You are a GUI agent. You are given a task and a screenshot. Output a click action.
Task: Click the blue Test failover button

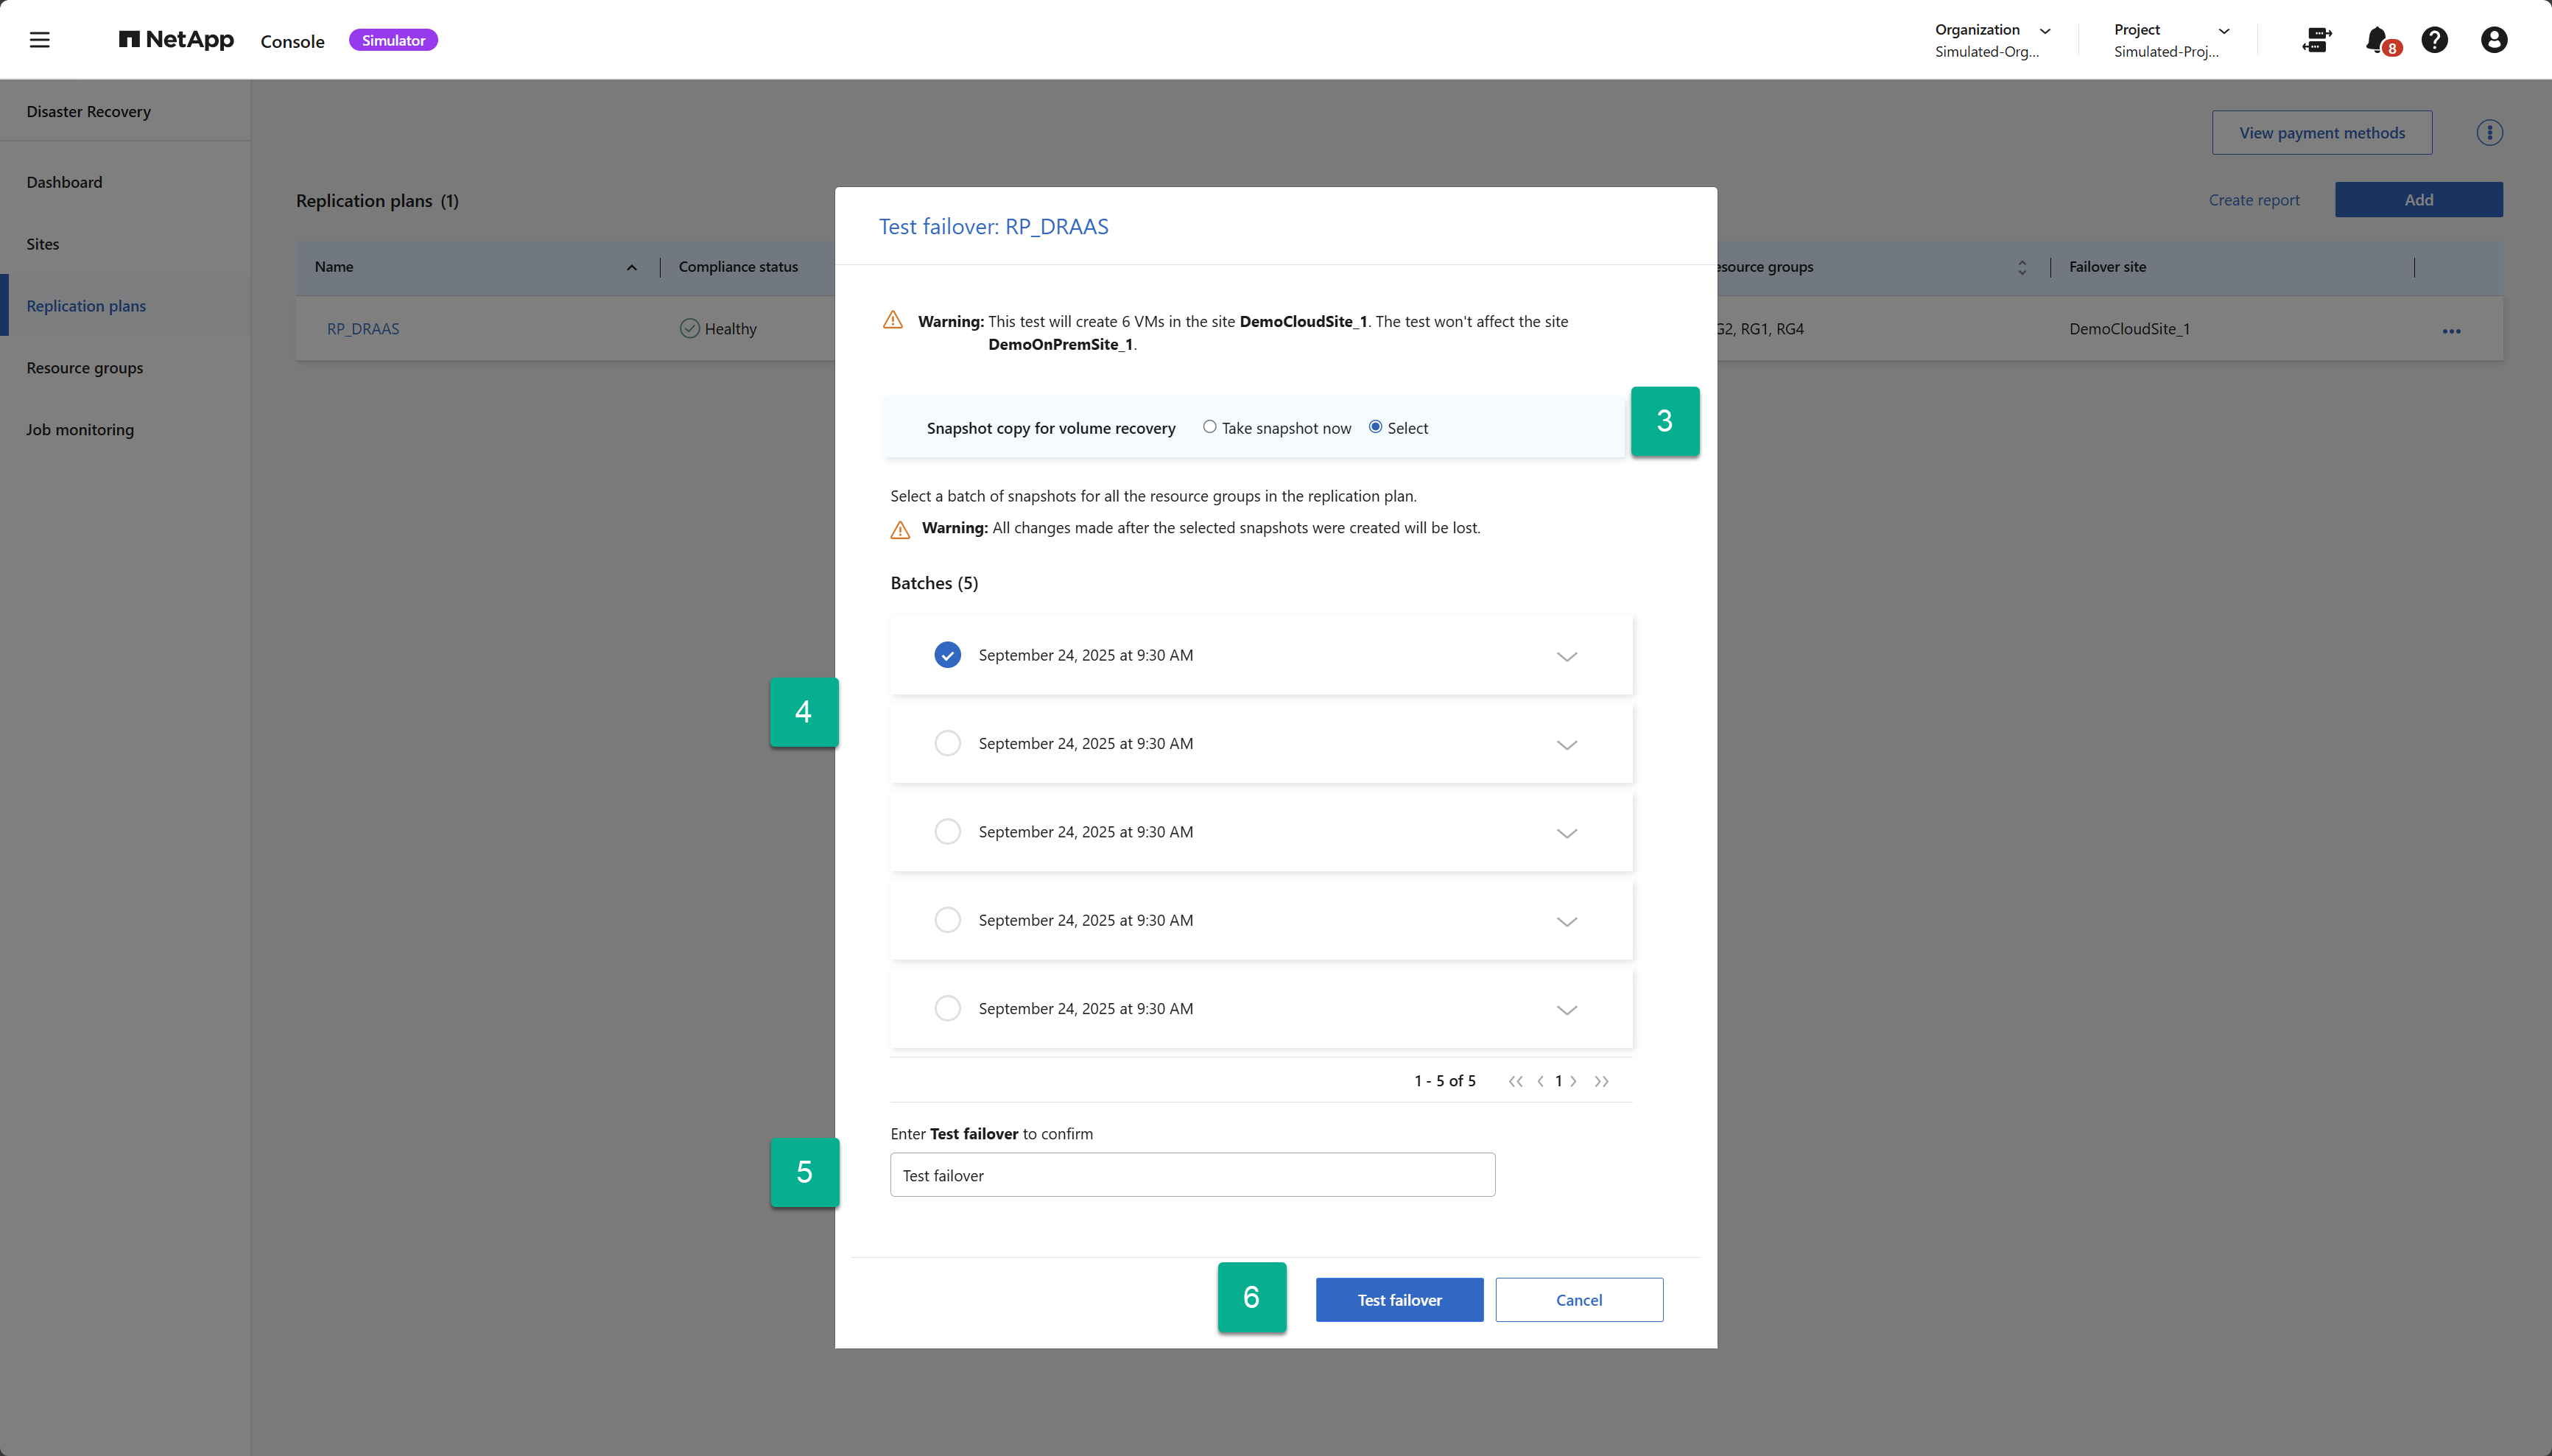tap(1398, 1300)
